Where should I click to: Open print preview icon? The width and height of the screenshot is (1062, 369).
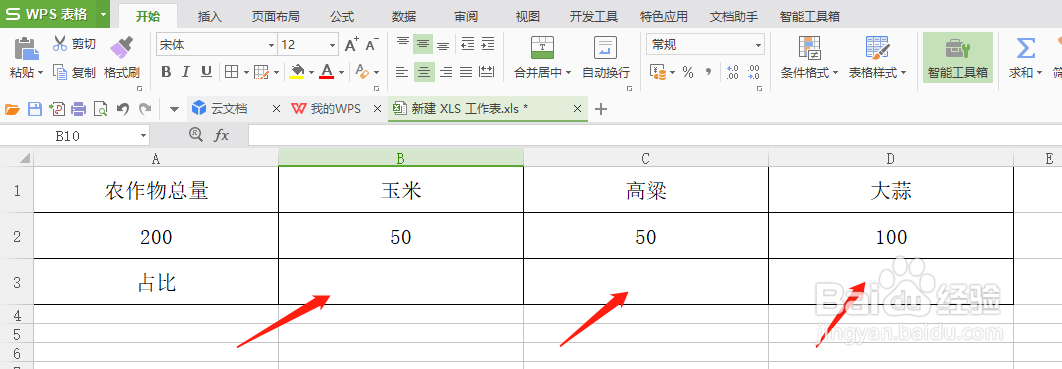pyautogui.click(x=100, y=108)
